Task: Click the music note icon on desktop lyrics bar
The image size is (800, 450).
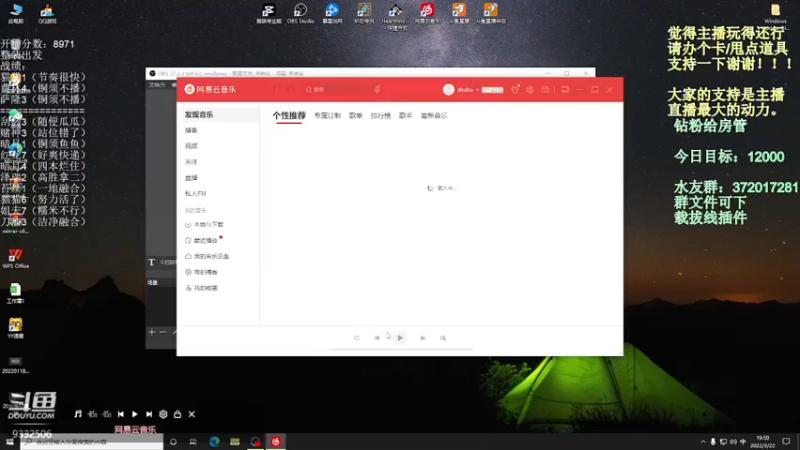Action: point(78,414)
